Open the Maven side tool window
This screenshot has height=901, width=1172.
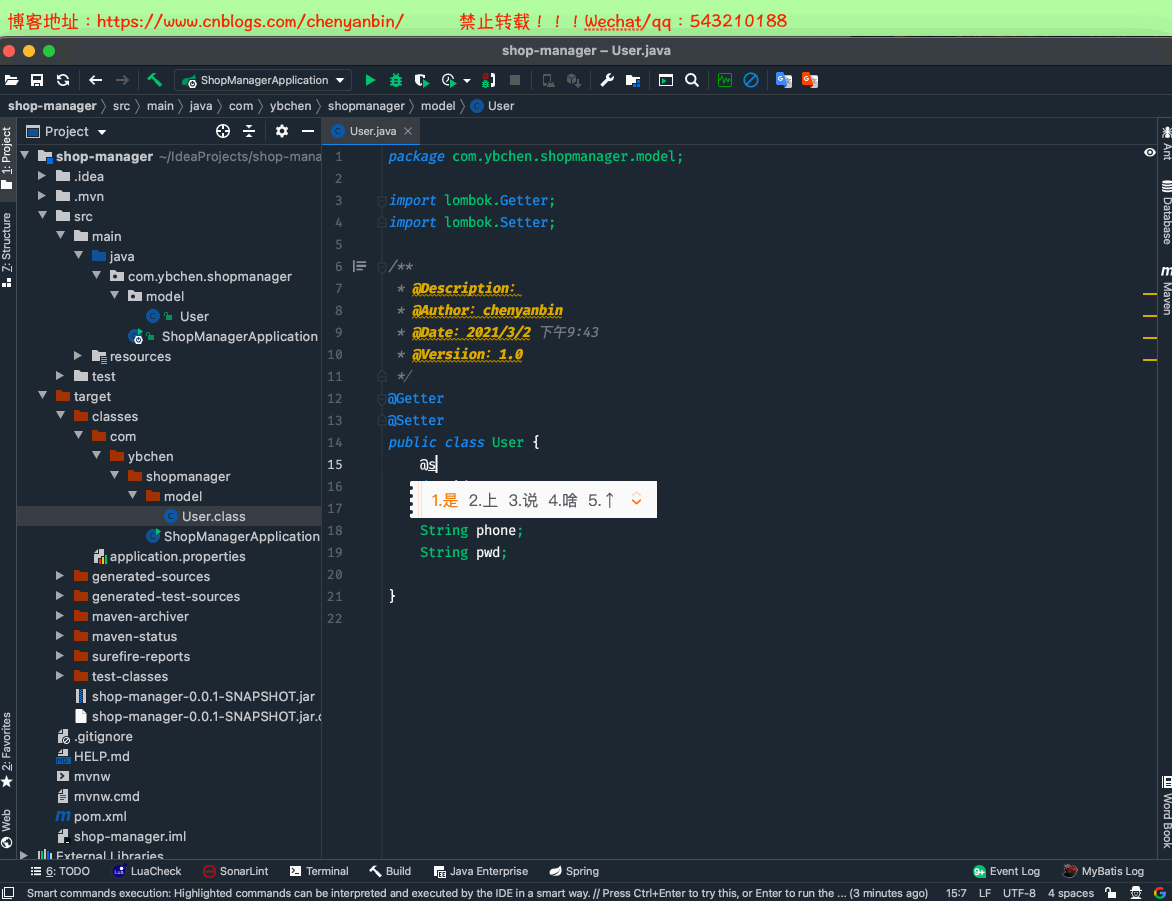click(x=1166, y=290)
